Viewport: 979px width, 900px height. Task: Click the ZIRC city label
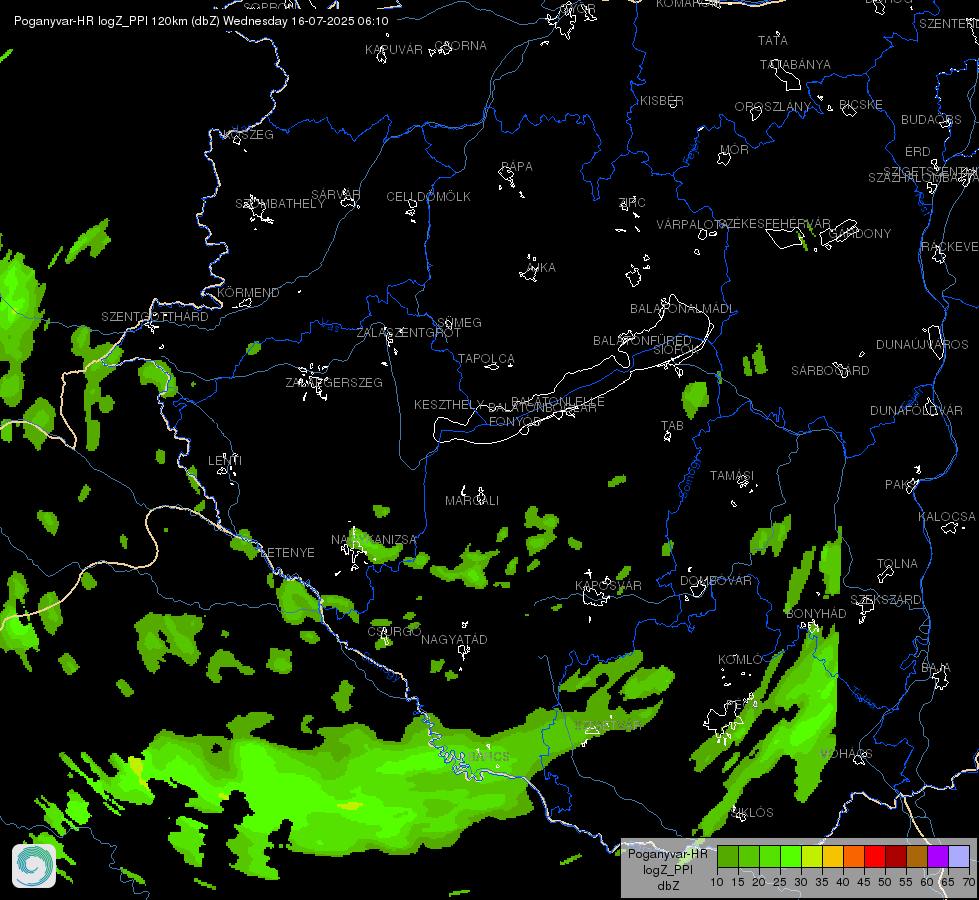pos(632,202)
